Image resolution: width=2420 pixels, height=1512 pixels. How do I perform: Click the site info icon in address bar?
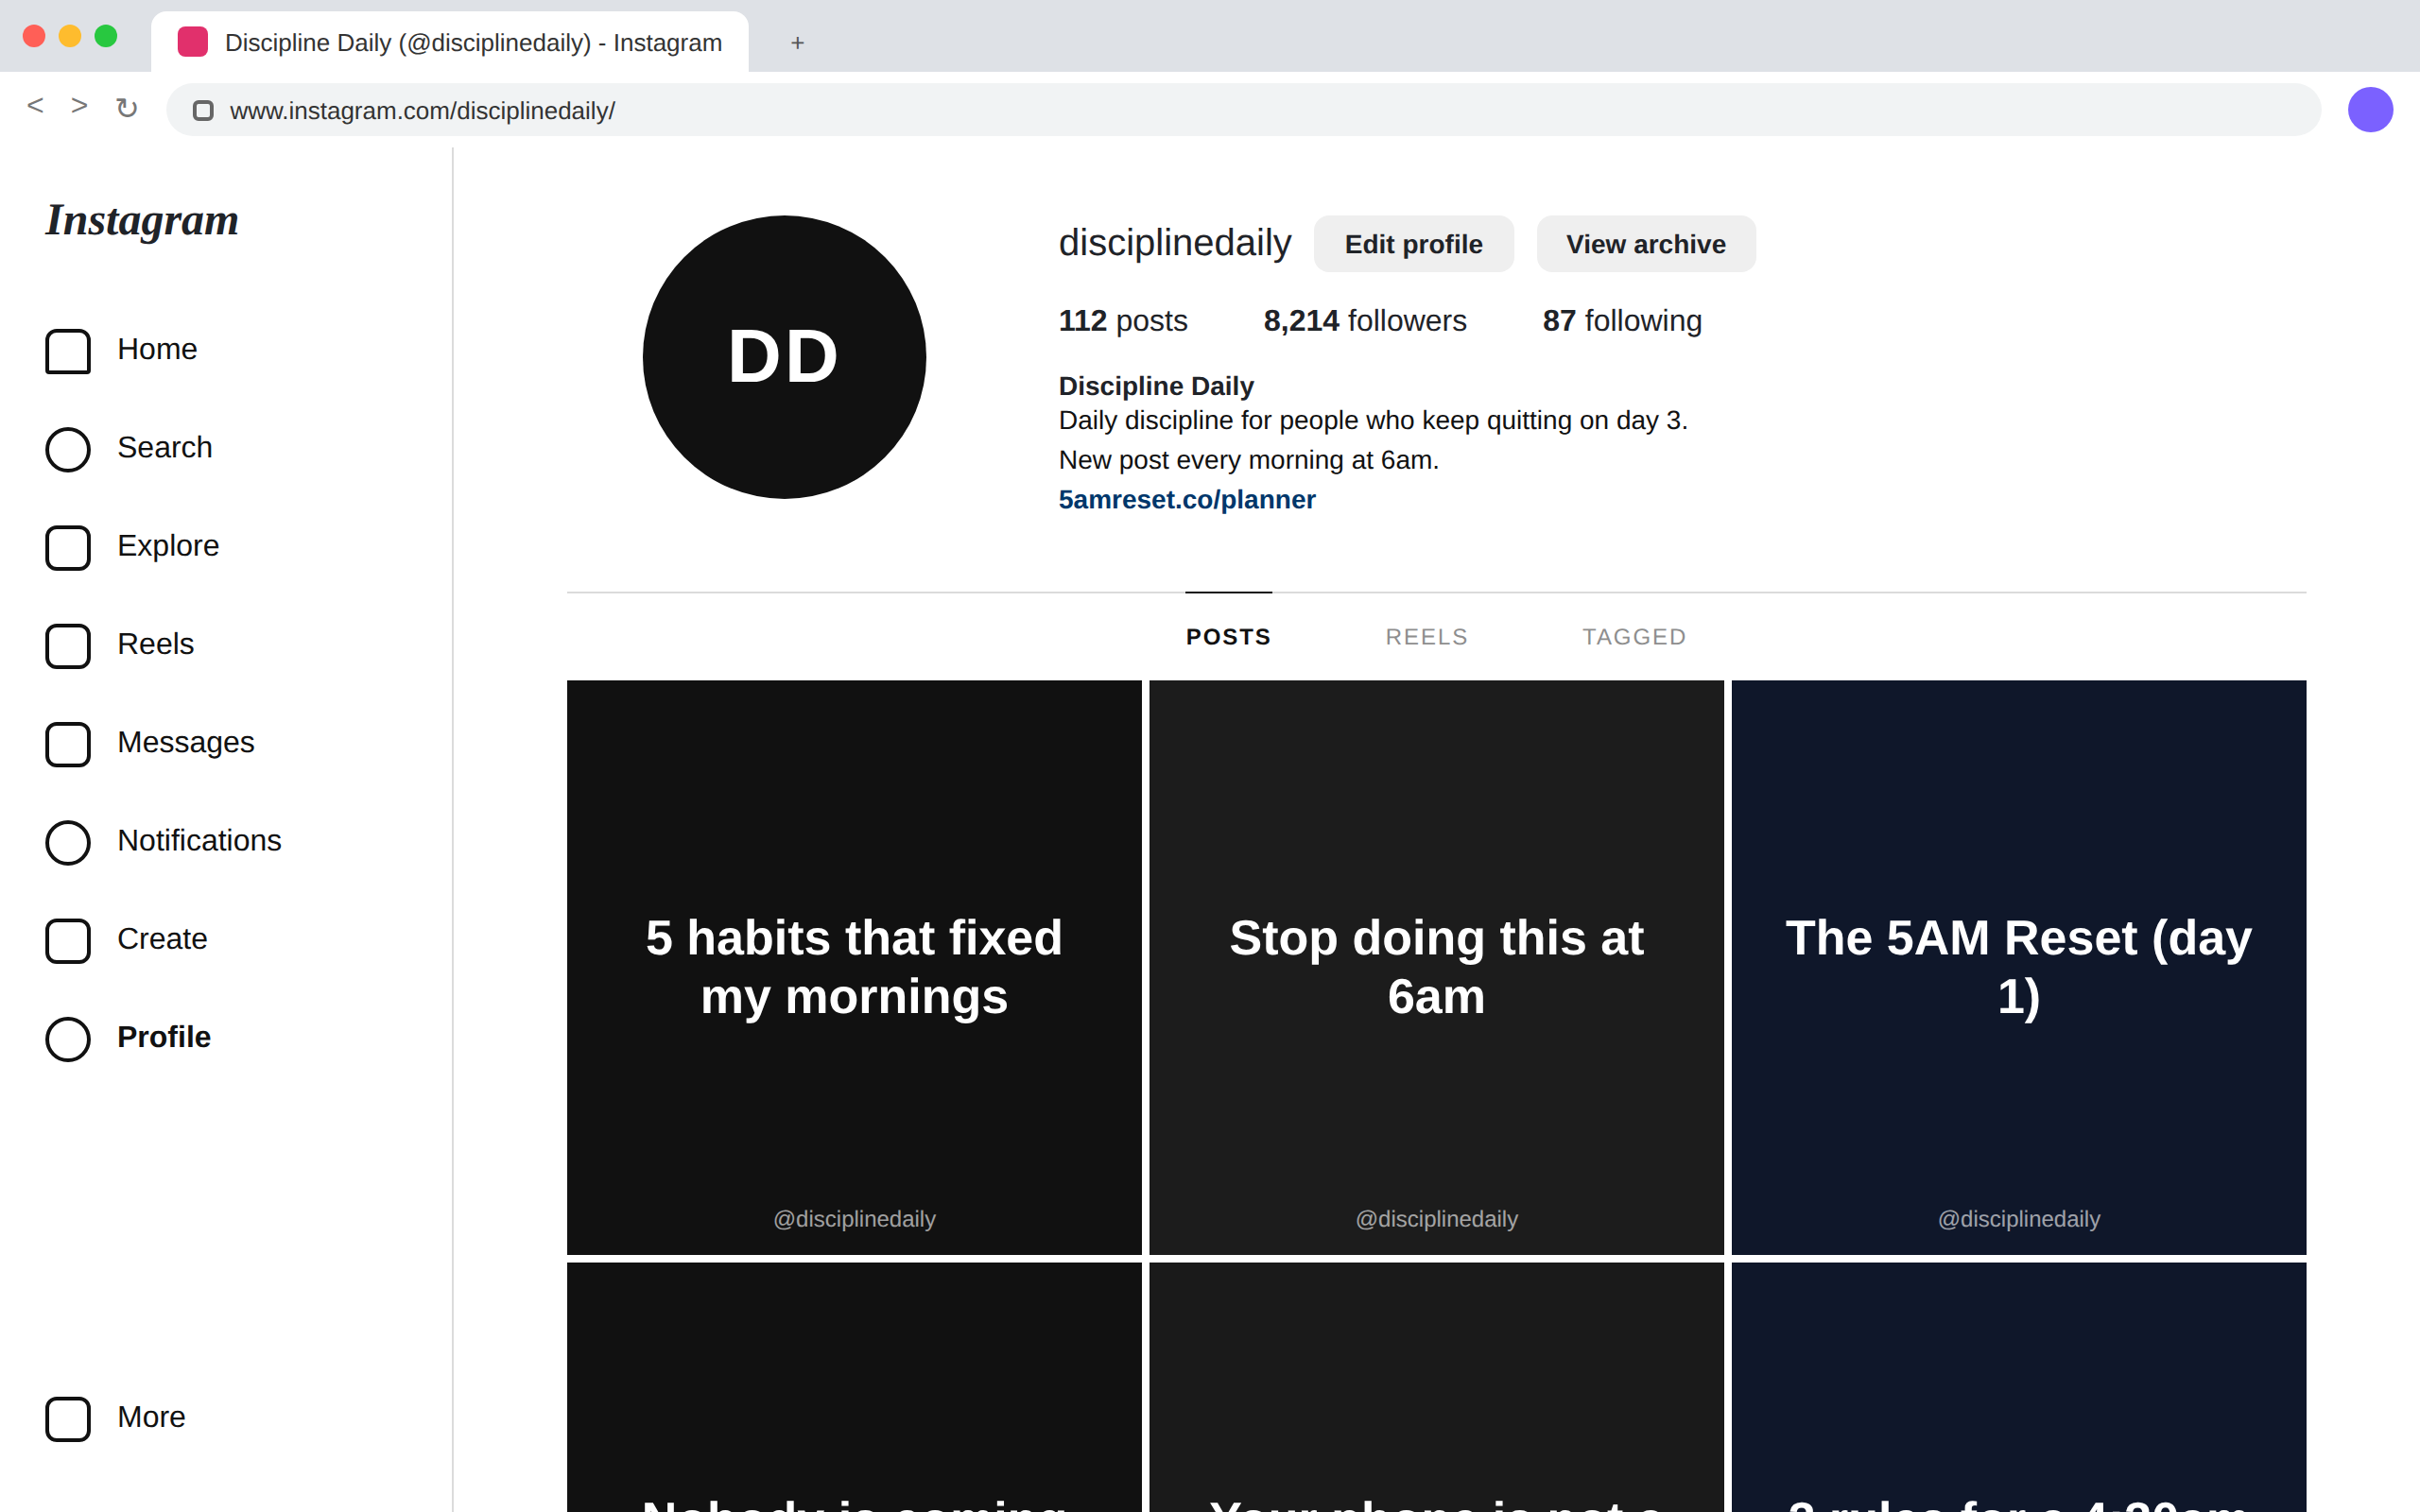pos(203,110)
